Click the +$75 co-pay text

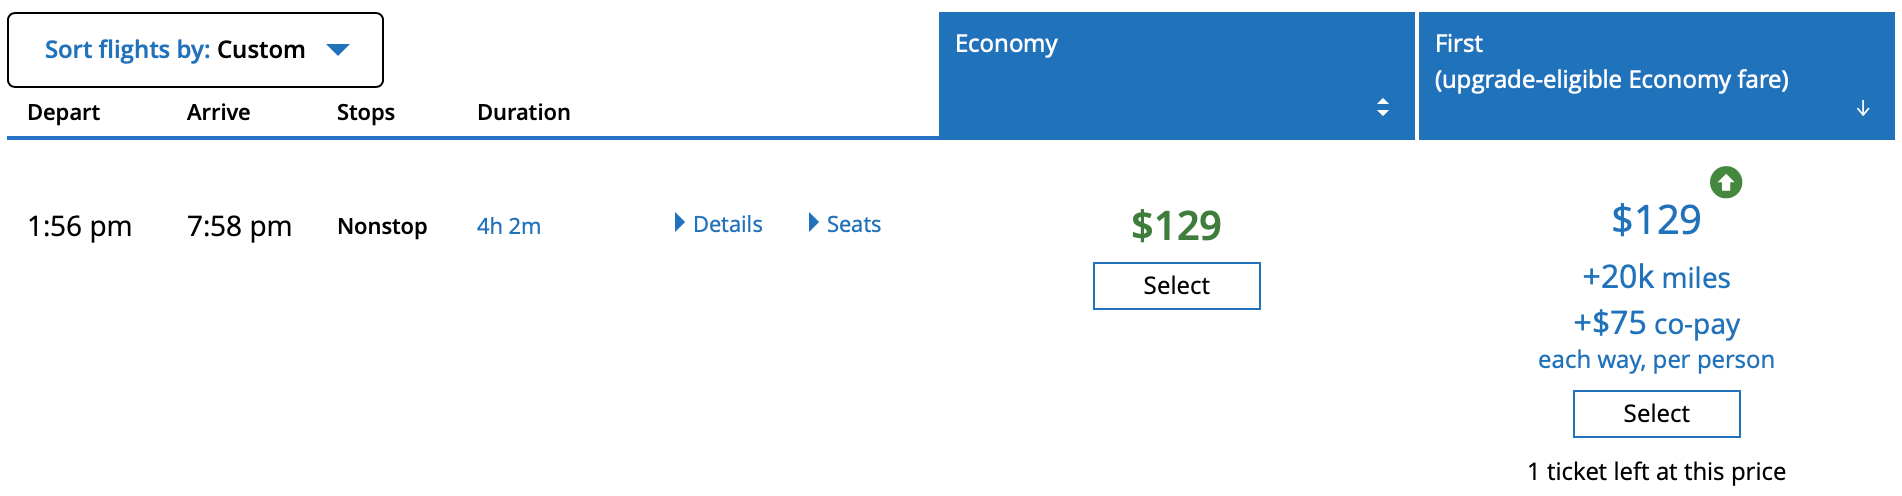1656,324
